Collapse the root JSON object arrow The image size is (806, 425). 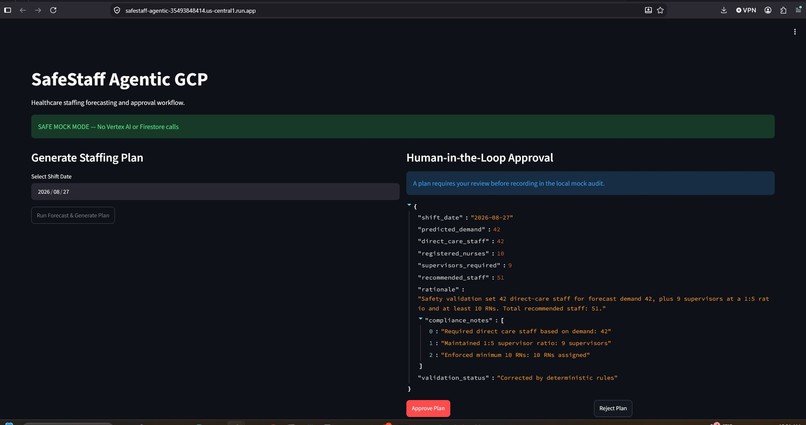(x=409, y=206)
